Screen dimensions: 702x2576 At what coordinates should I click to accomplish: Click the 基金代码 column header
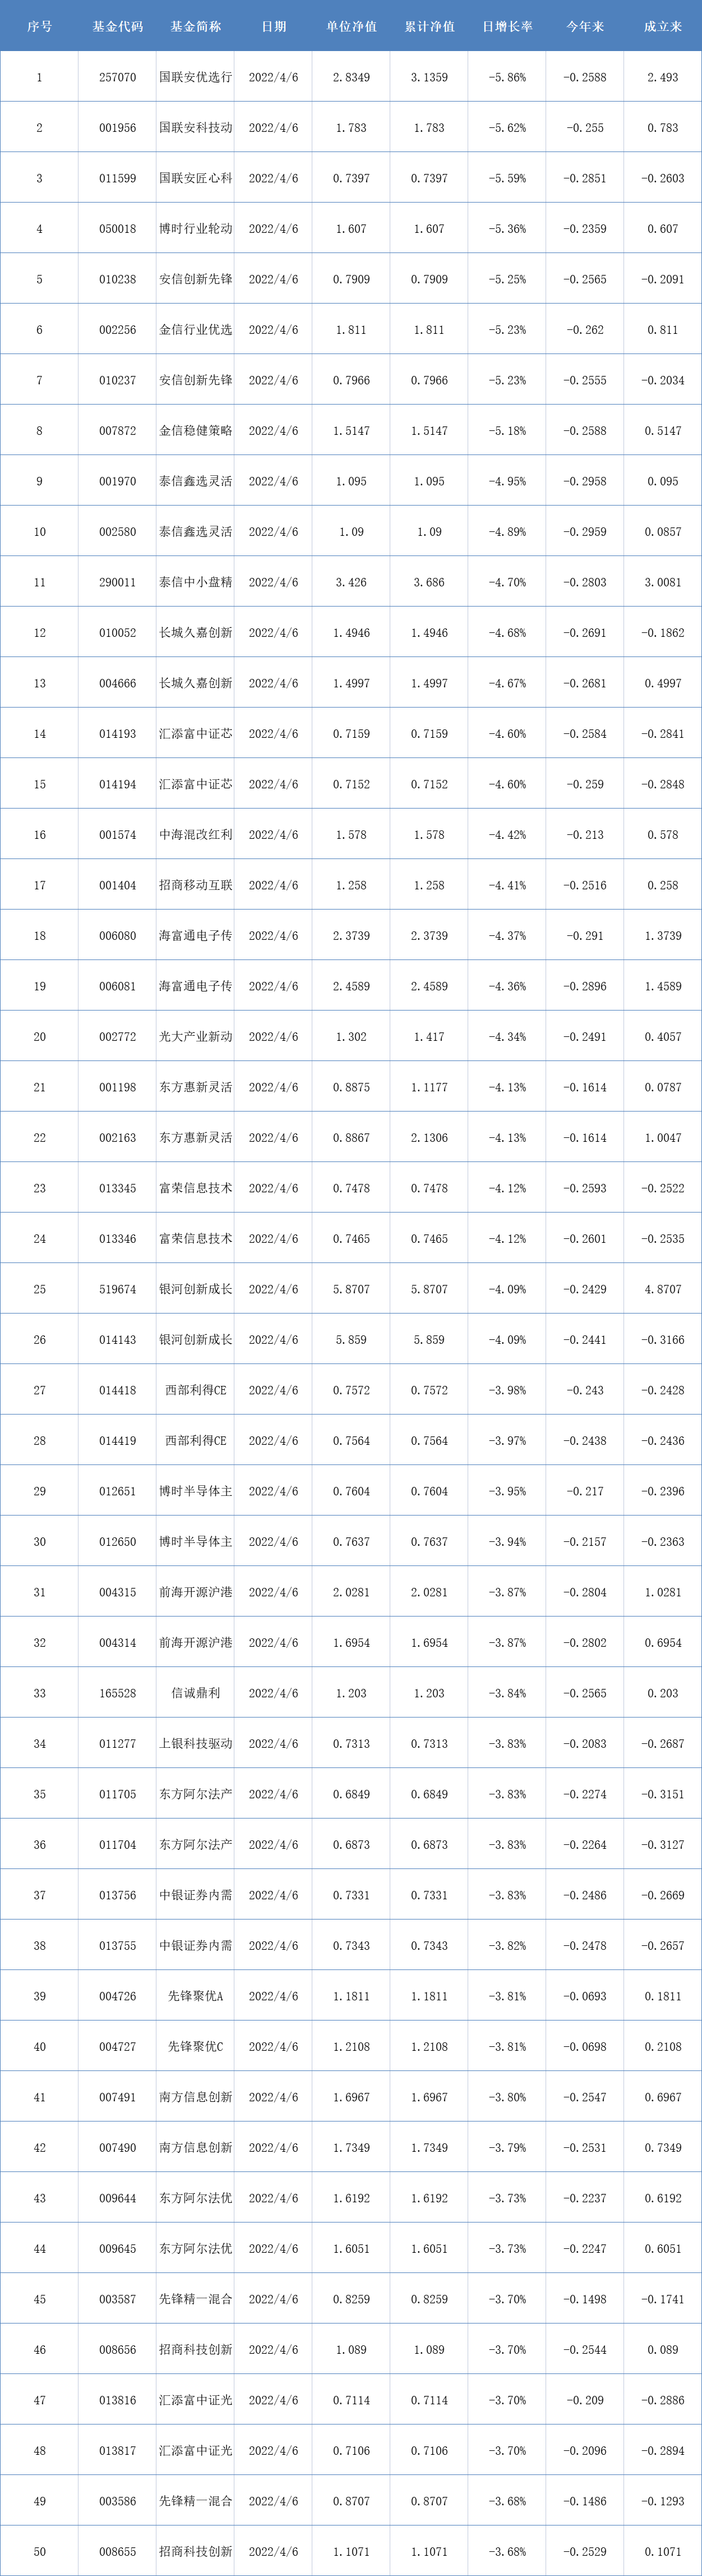click(117, 26)
